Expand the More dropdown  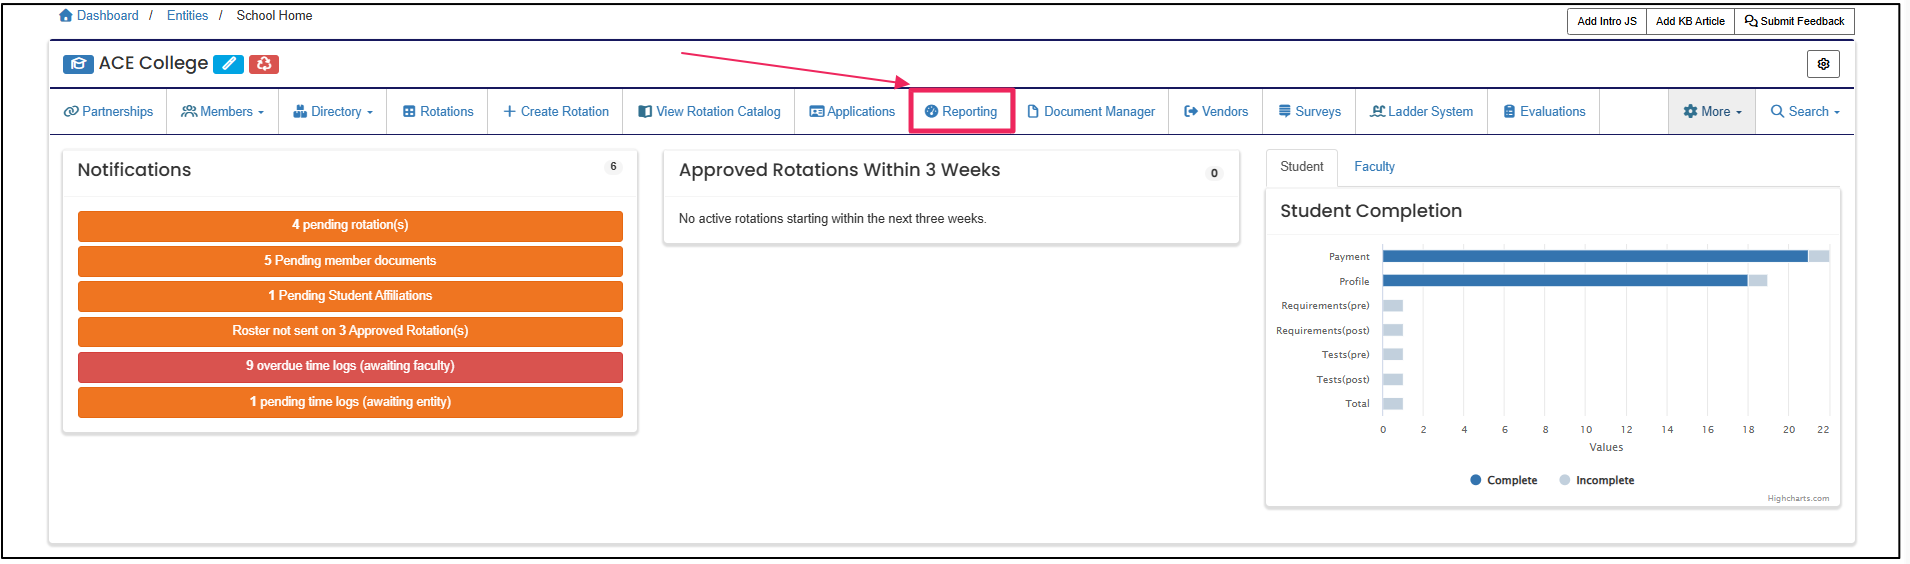[1712, 112]
